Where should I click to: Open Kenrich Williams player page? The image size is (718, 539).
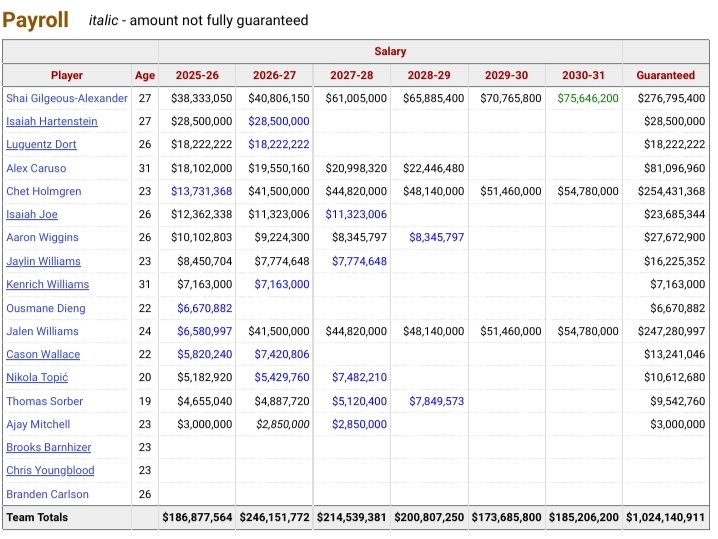pyautogui.click(x=48, y=284)
